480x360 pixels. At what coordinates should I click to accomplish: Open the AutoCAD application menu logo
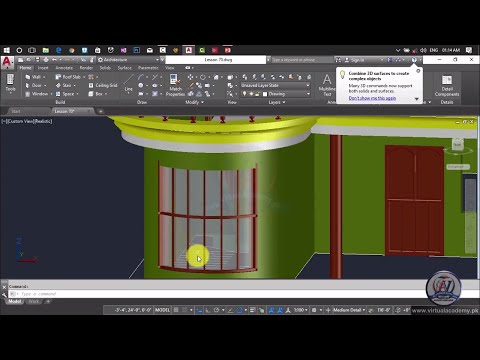(7, 62)
